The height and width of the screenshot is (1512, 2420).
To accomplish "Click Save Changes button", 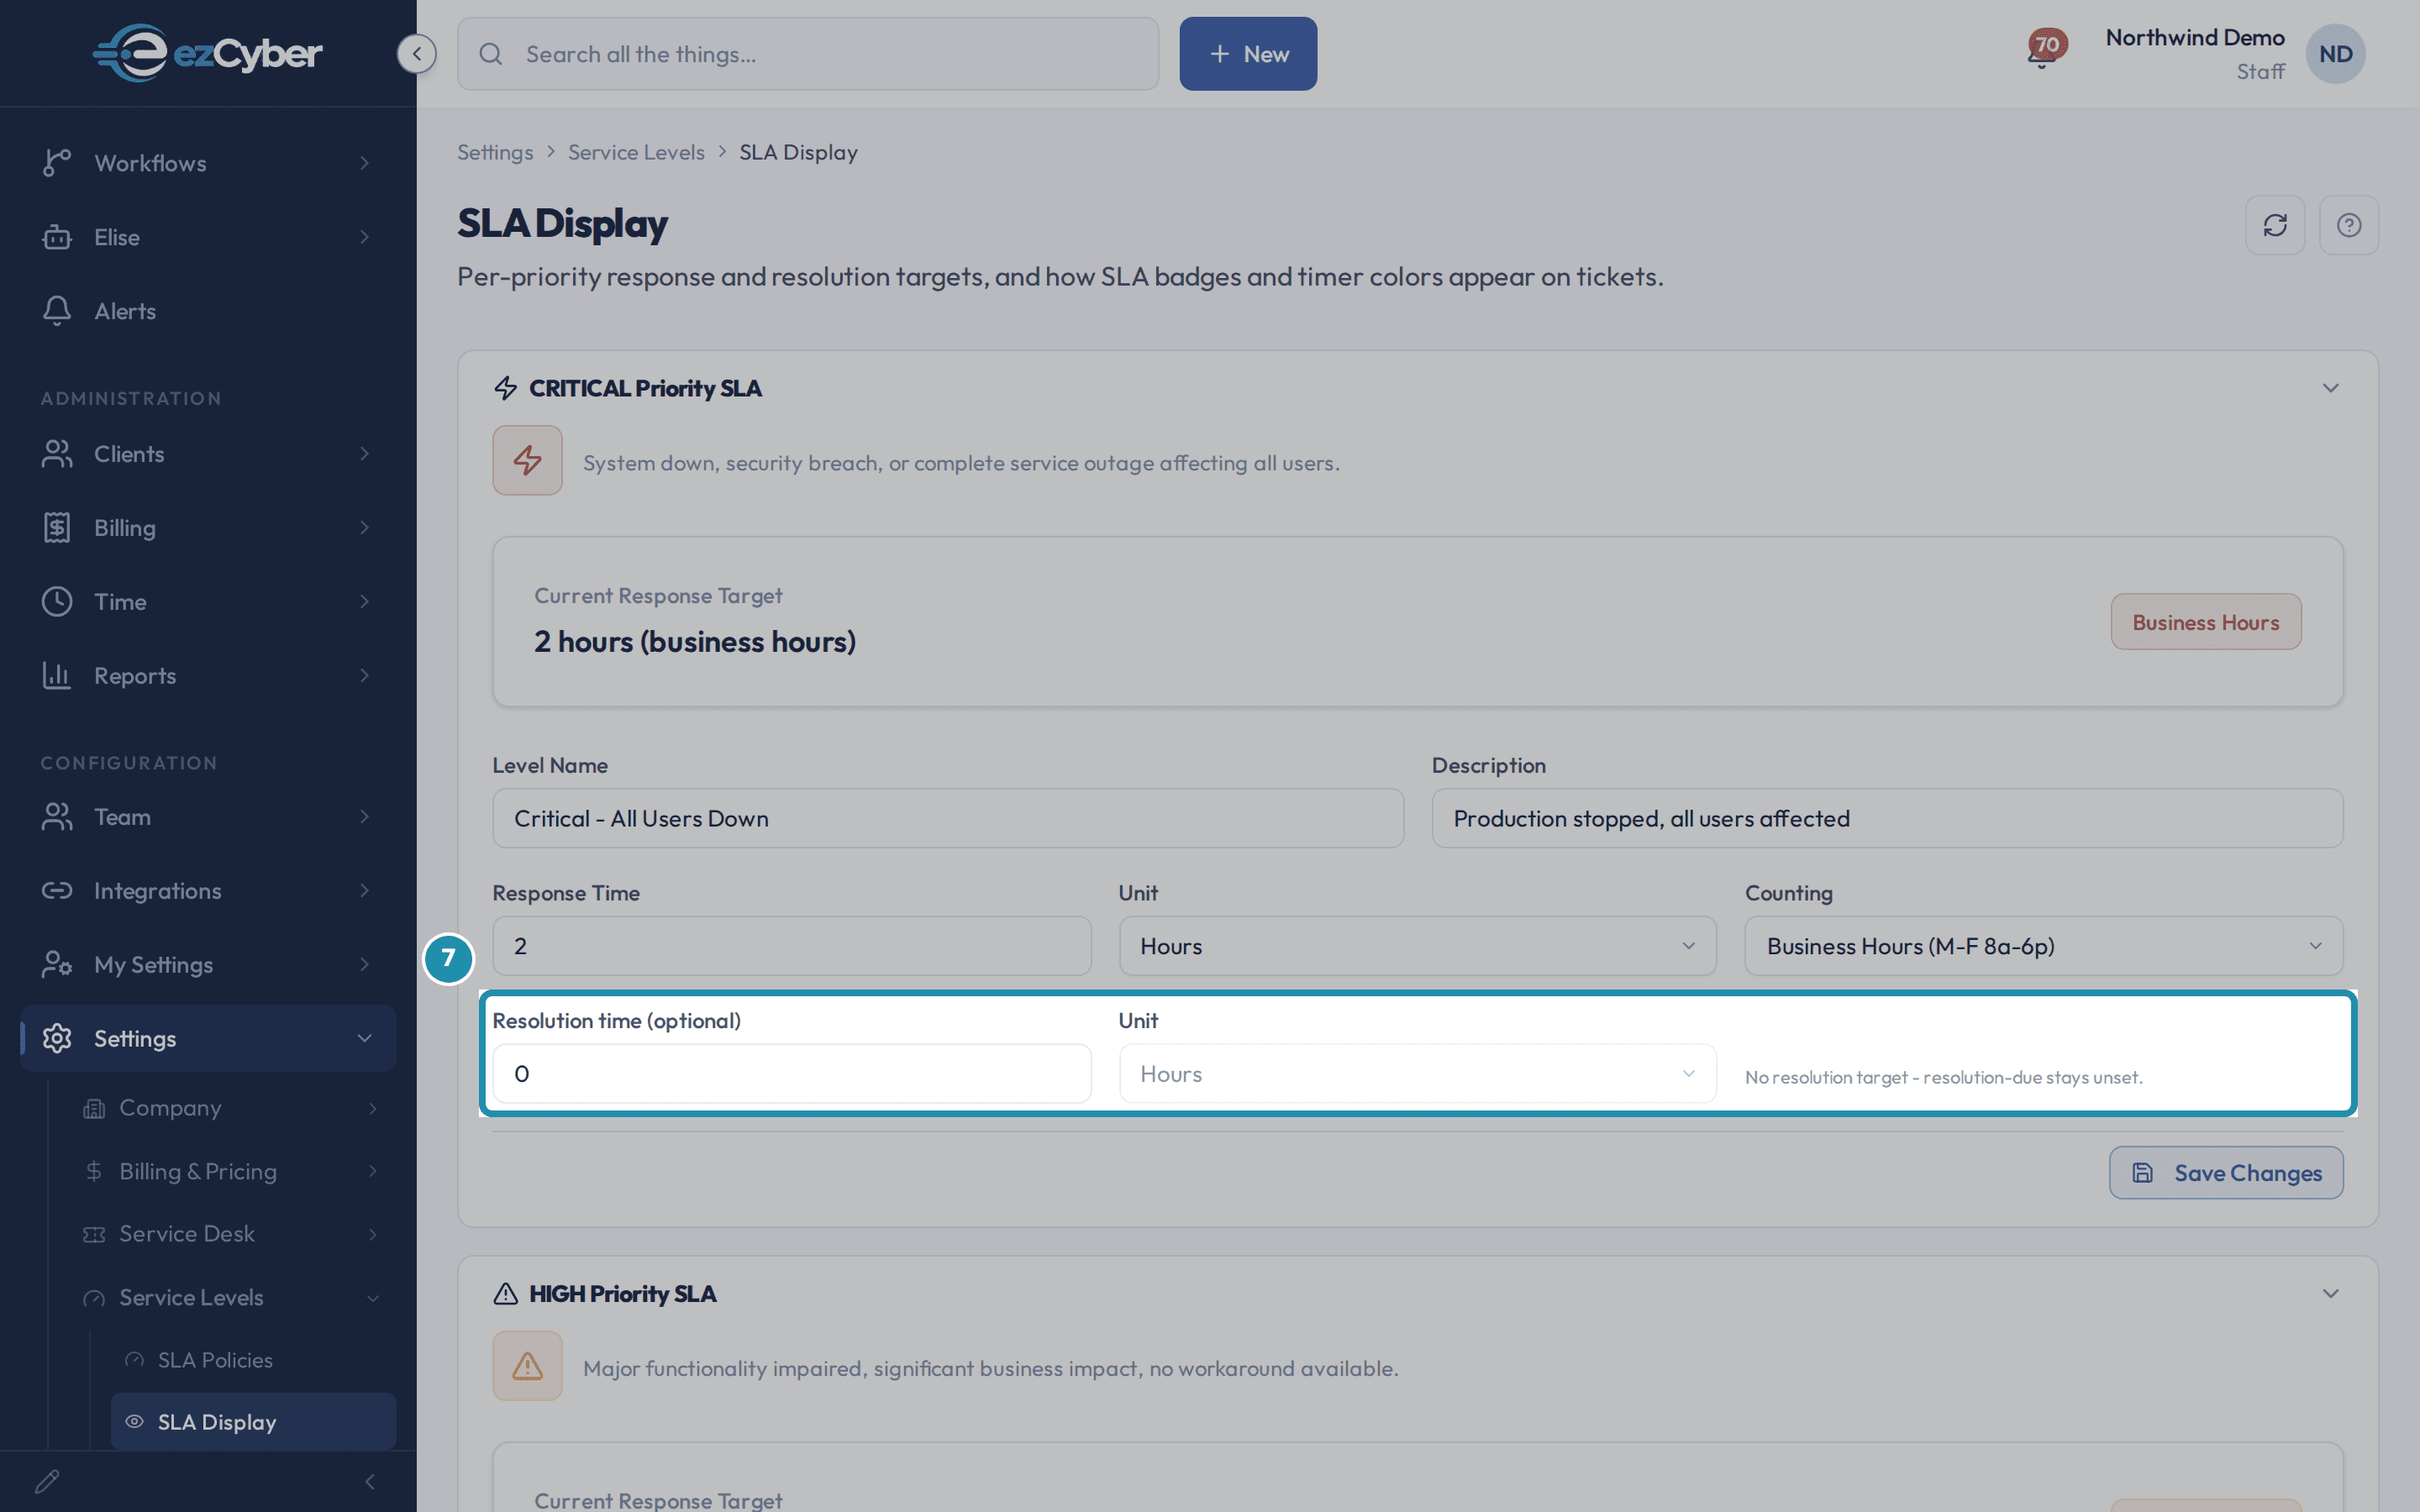I will [x=2226, y=1173].
